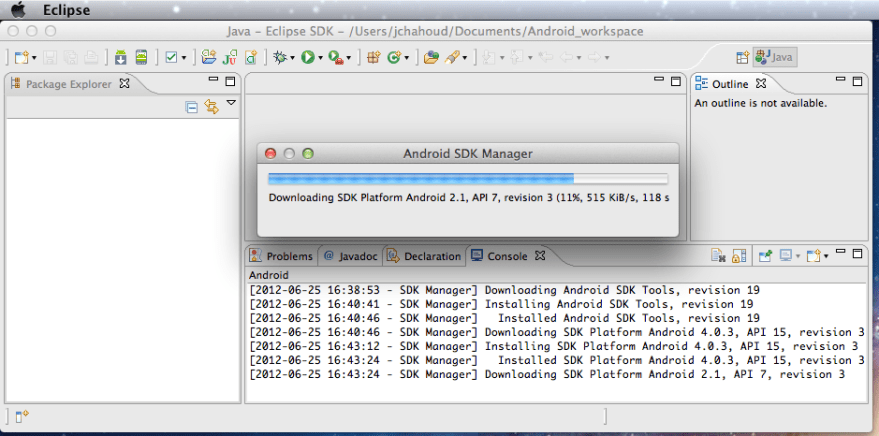Clear the Console output

(x=718, y=256)
